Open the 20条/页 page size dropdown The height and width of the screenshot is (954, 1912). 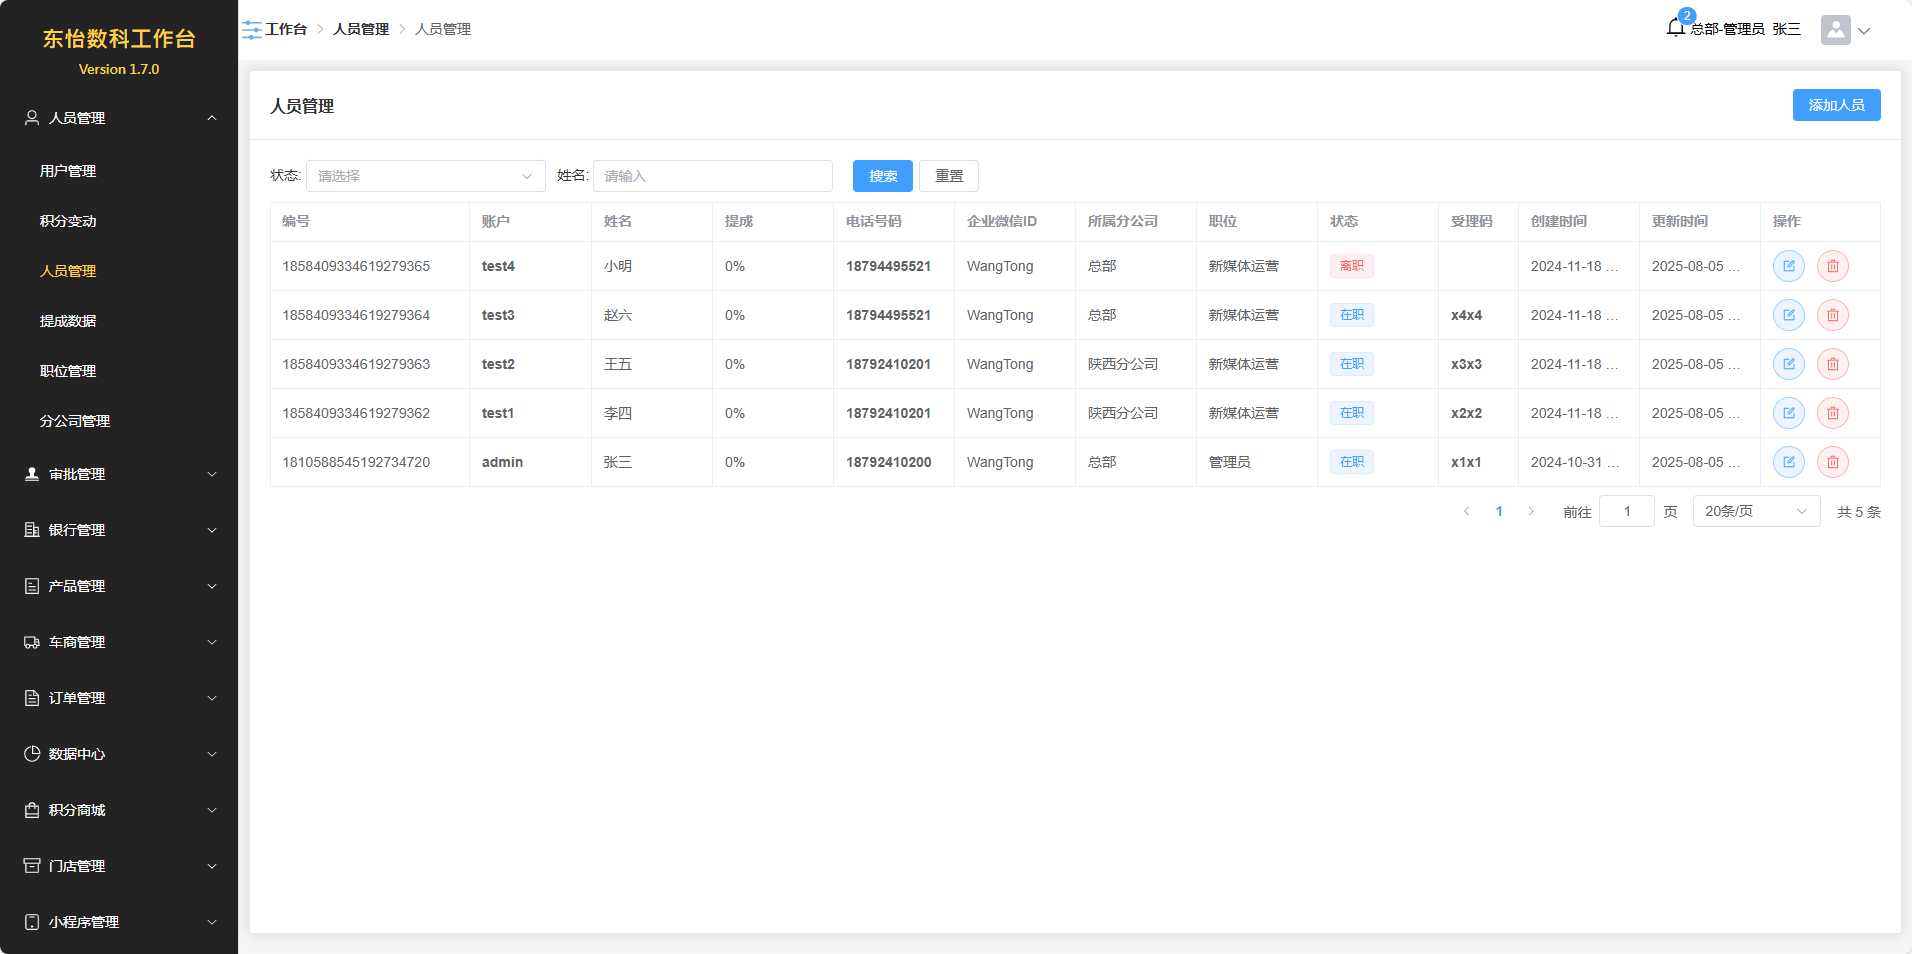pos(1755,511)
